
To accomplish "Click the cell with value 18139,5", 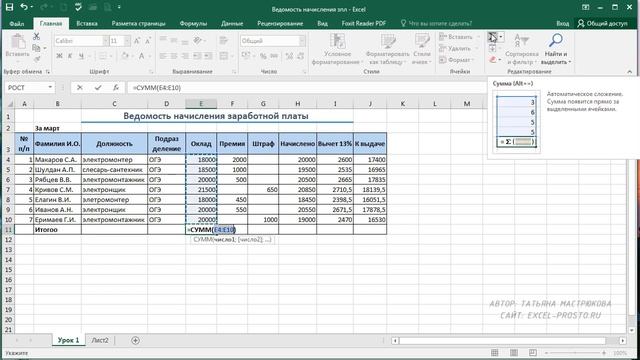I will coord(370,190).
